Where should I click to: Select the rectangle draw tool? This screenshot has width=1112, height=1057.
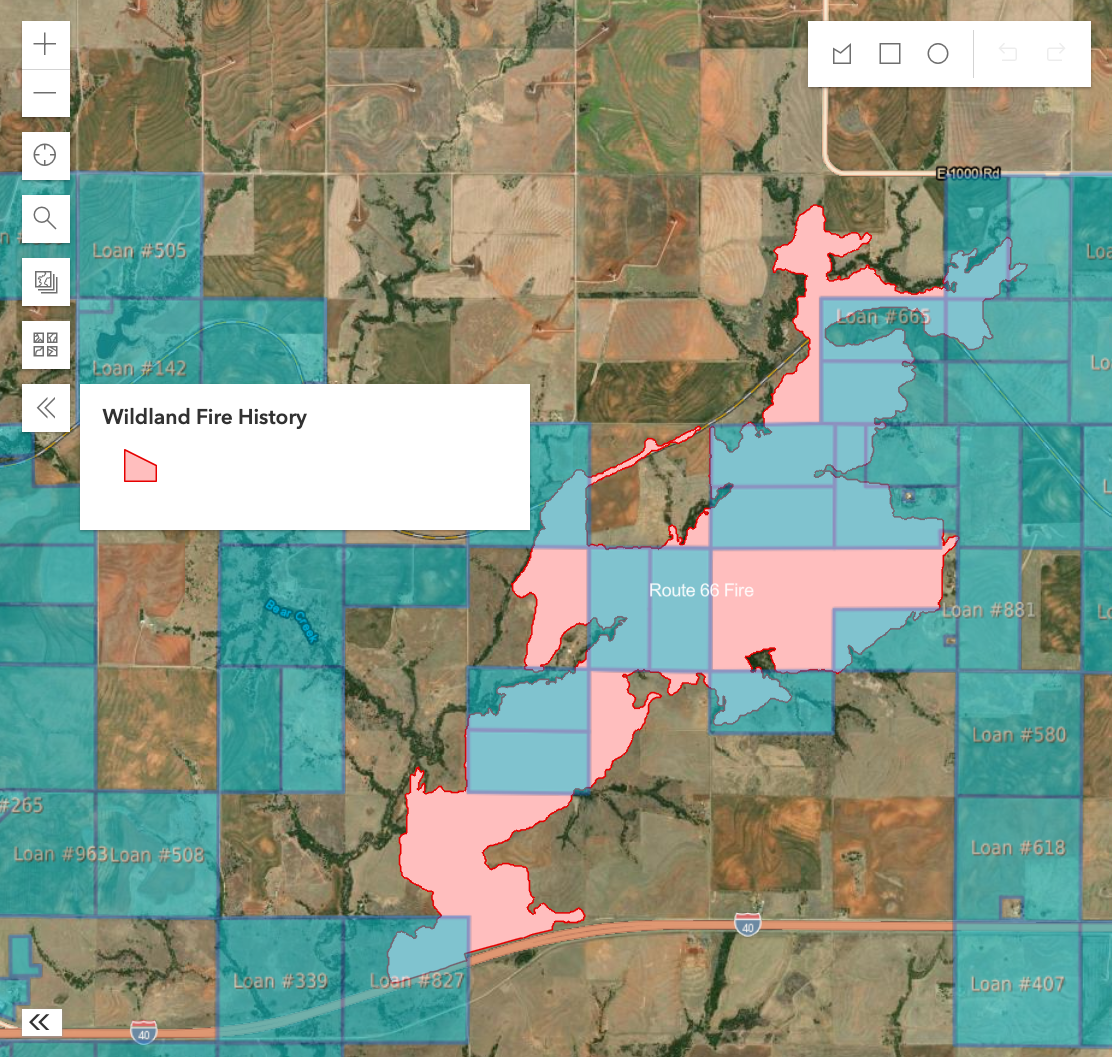[890, 54]
